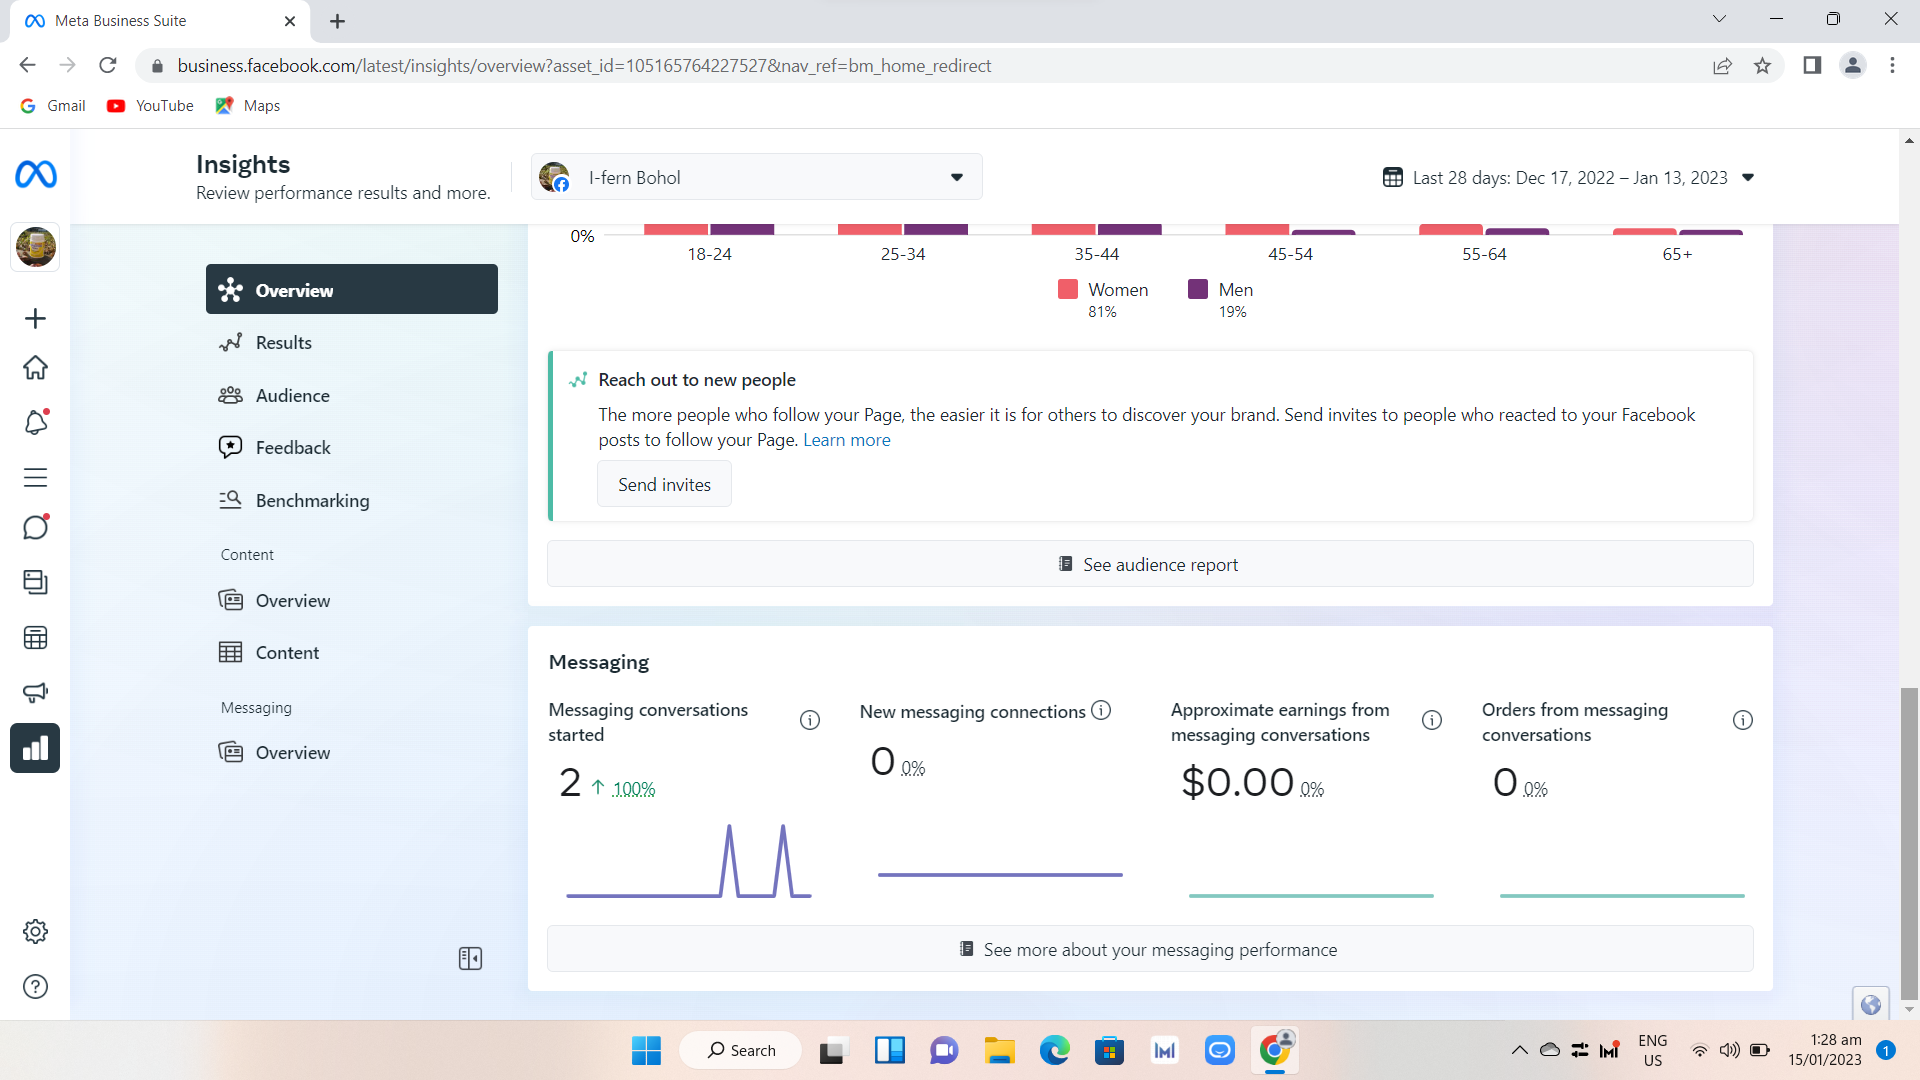Click the globe icon at bottom right
This screenshot has height=1080, width=1920.
(1871, 1004)
